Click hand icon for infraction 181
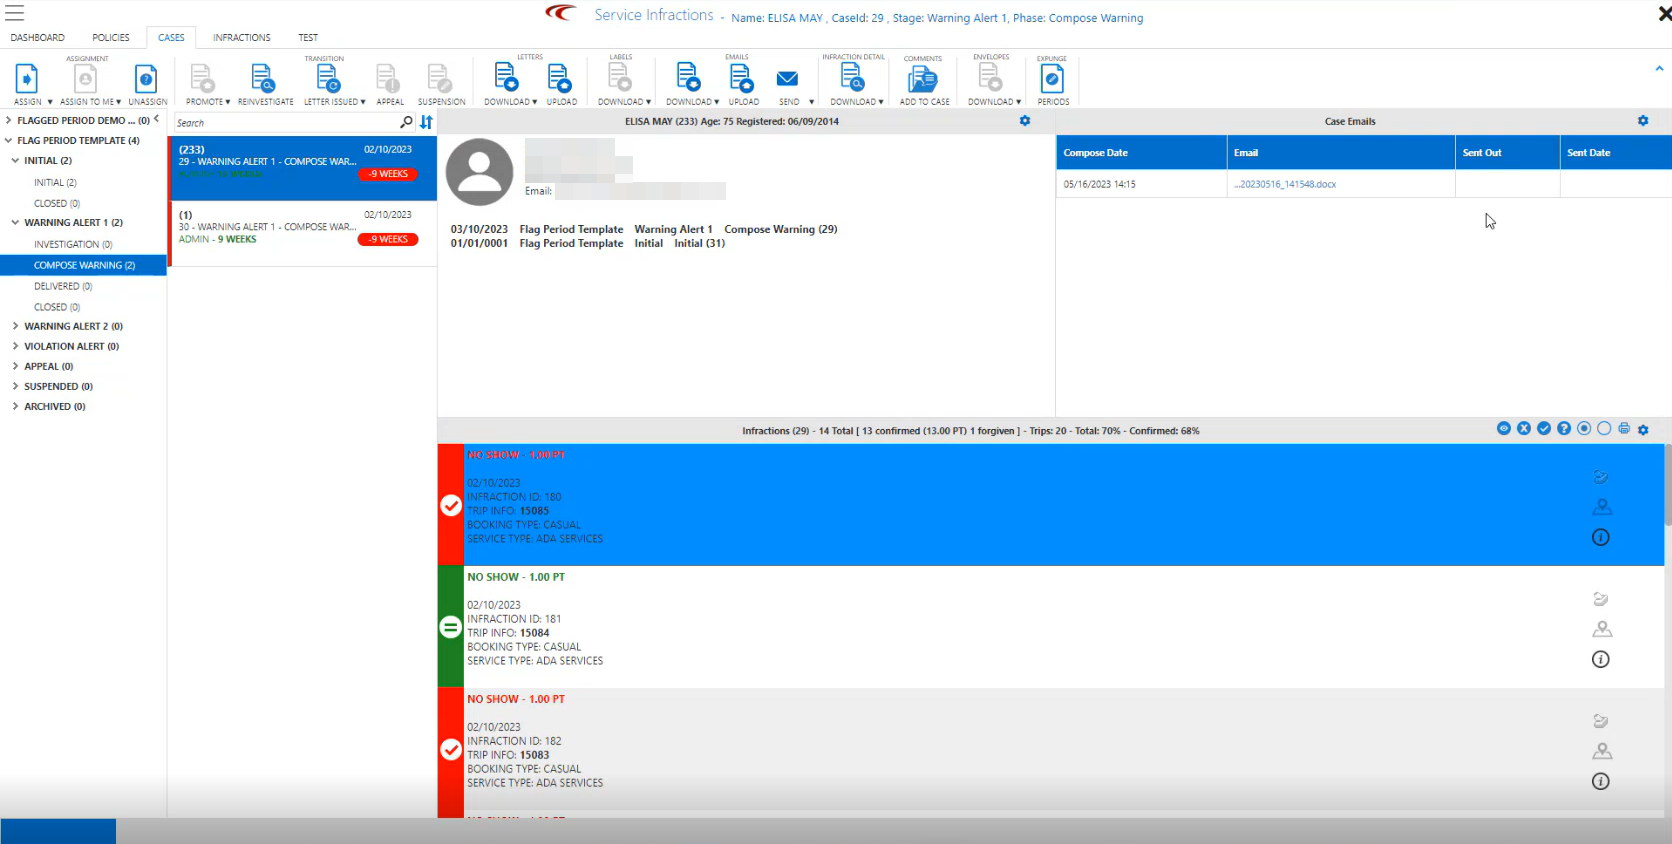This screenshot has height=844, width=1672. pos(1601,599)
